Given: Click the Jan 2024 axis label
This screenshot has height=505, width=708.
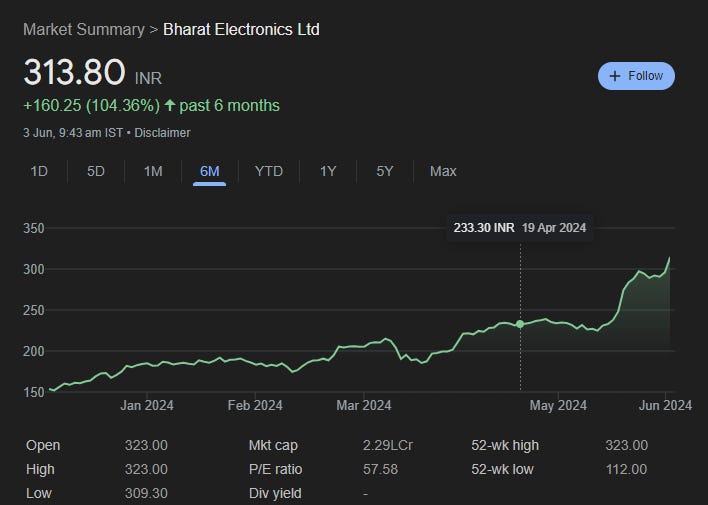Looking at the screenshot, I should [147, 405].
